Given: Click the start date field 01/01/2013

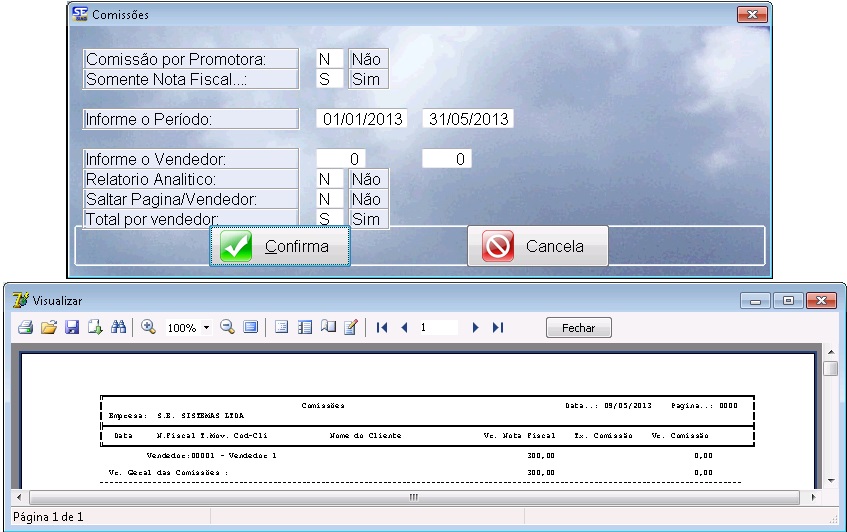Looking at the screenshot, I should click(362, 119).
